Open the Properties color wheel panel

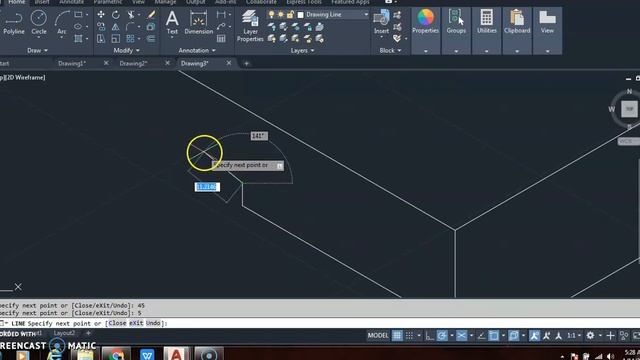425,23
